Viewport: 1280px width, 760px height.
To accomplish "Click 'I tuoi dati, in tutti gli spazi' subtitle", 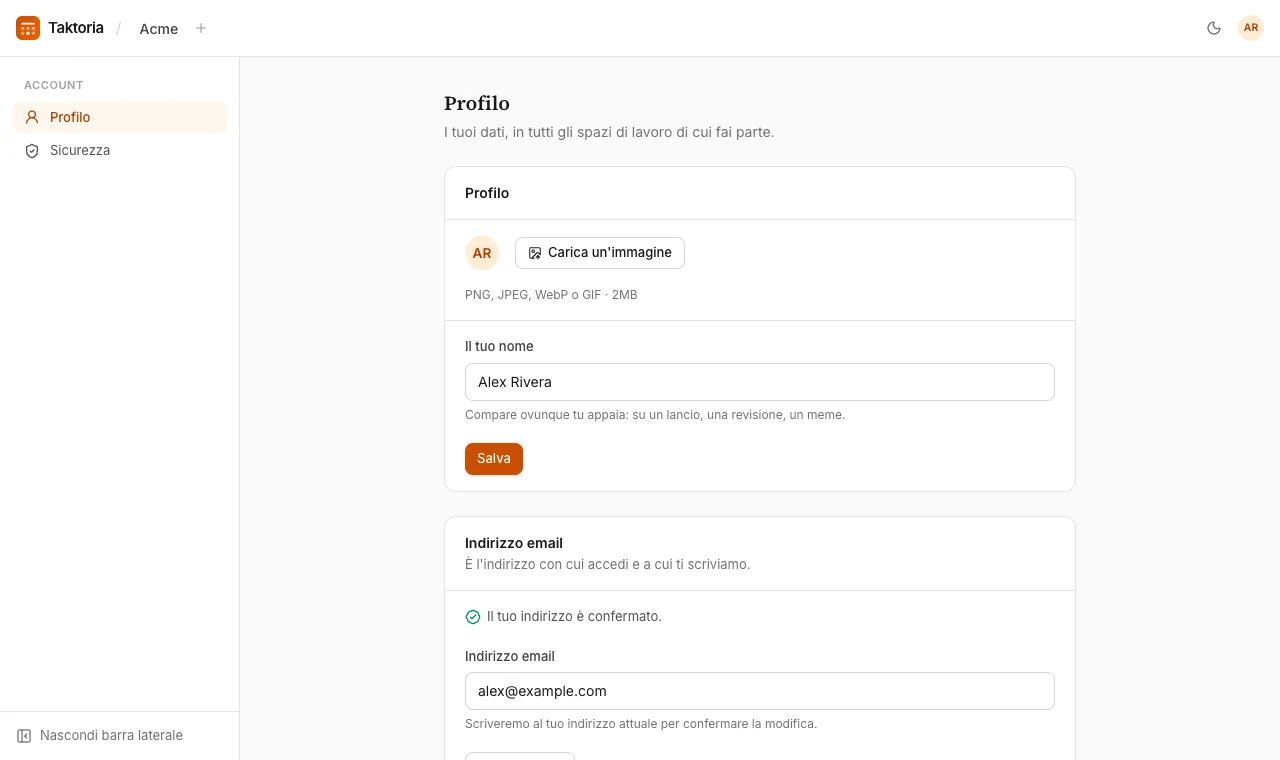I will click(609, 132).
